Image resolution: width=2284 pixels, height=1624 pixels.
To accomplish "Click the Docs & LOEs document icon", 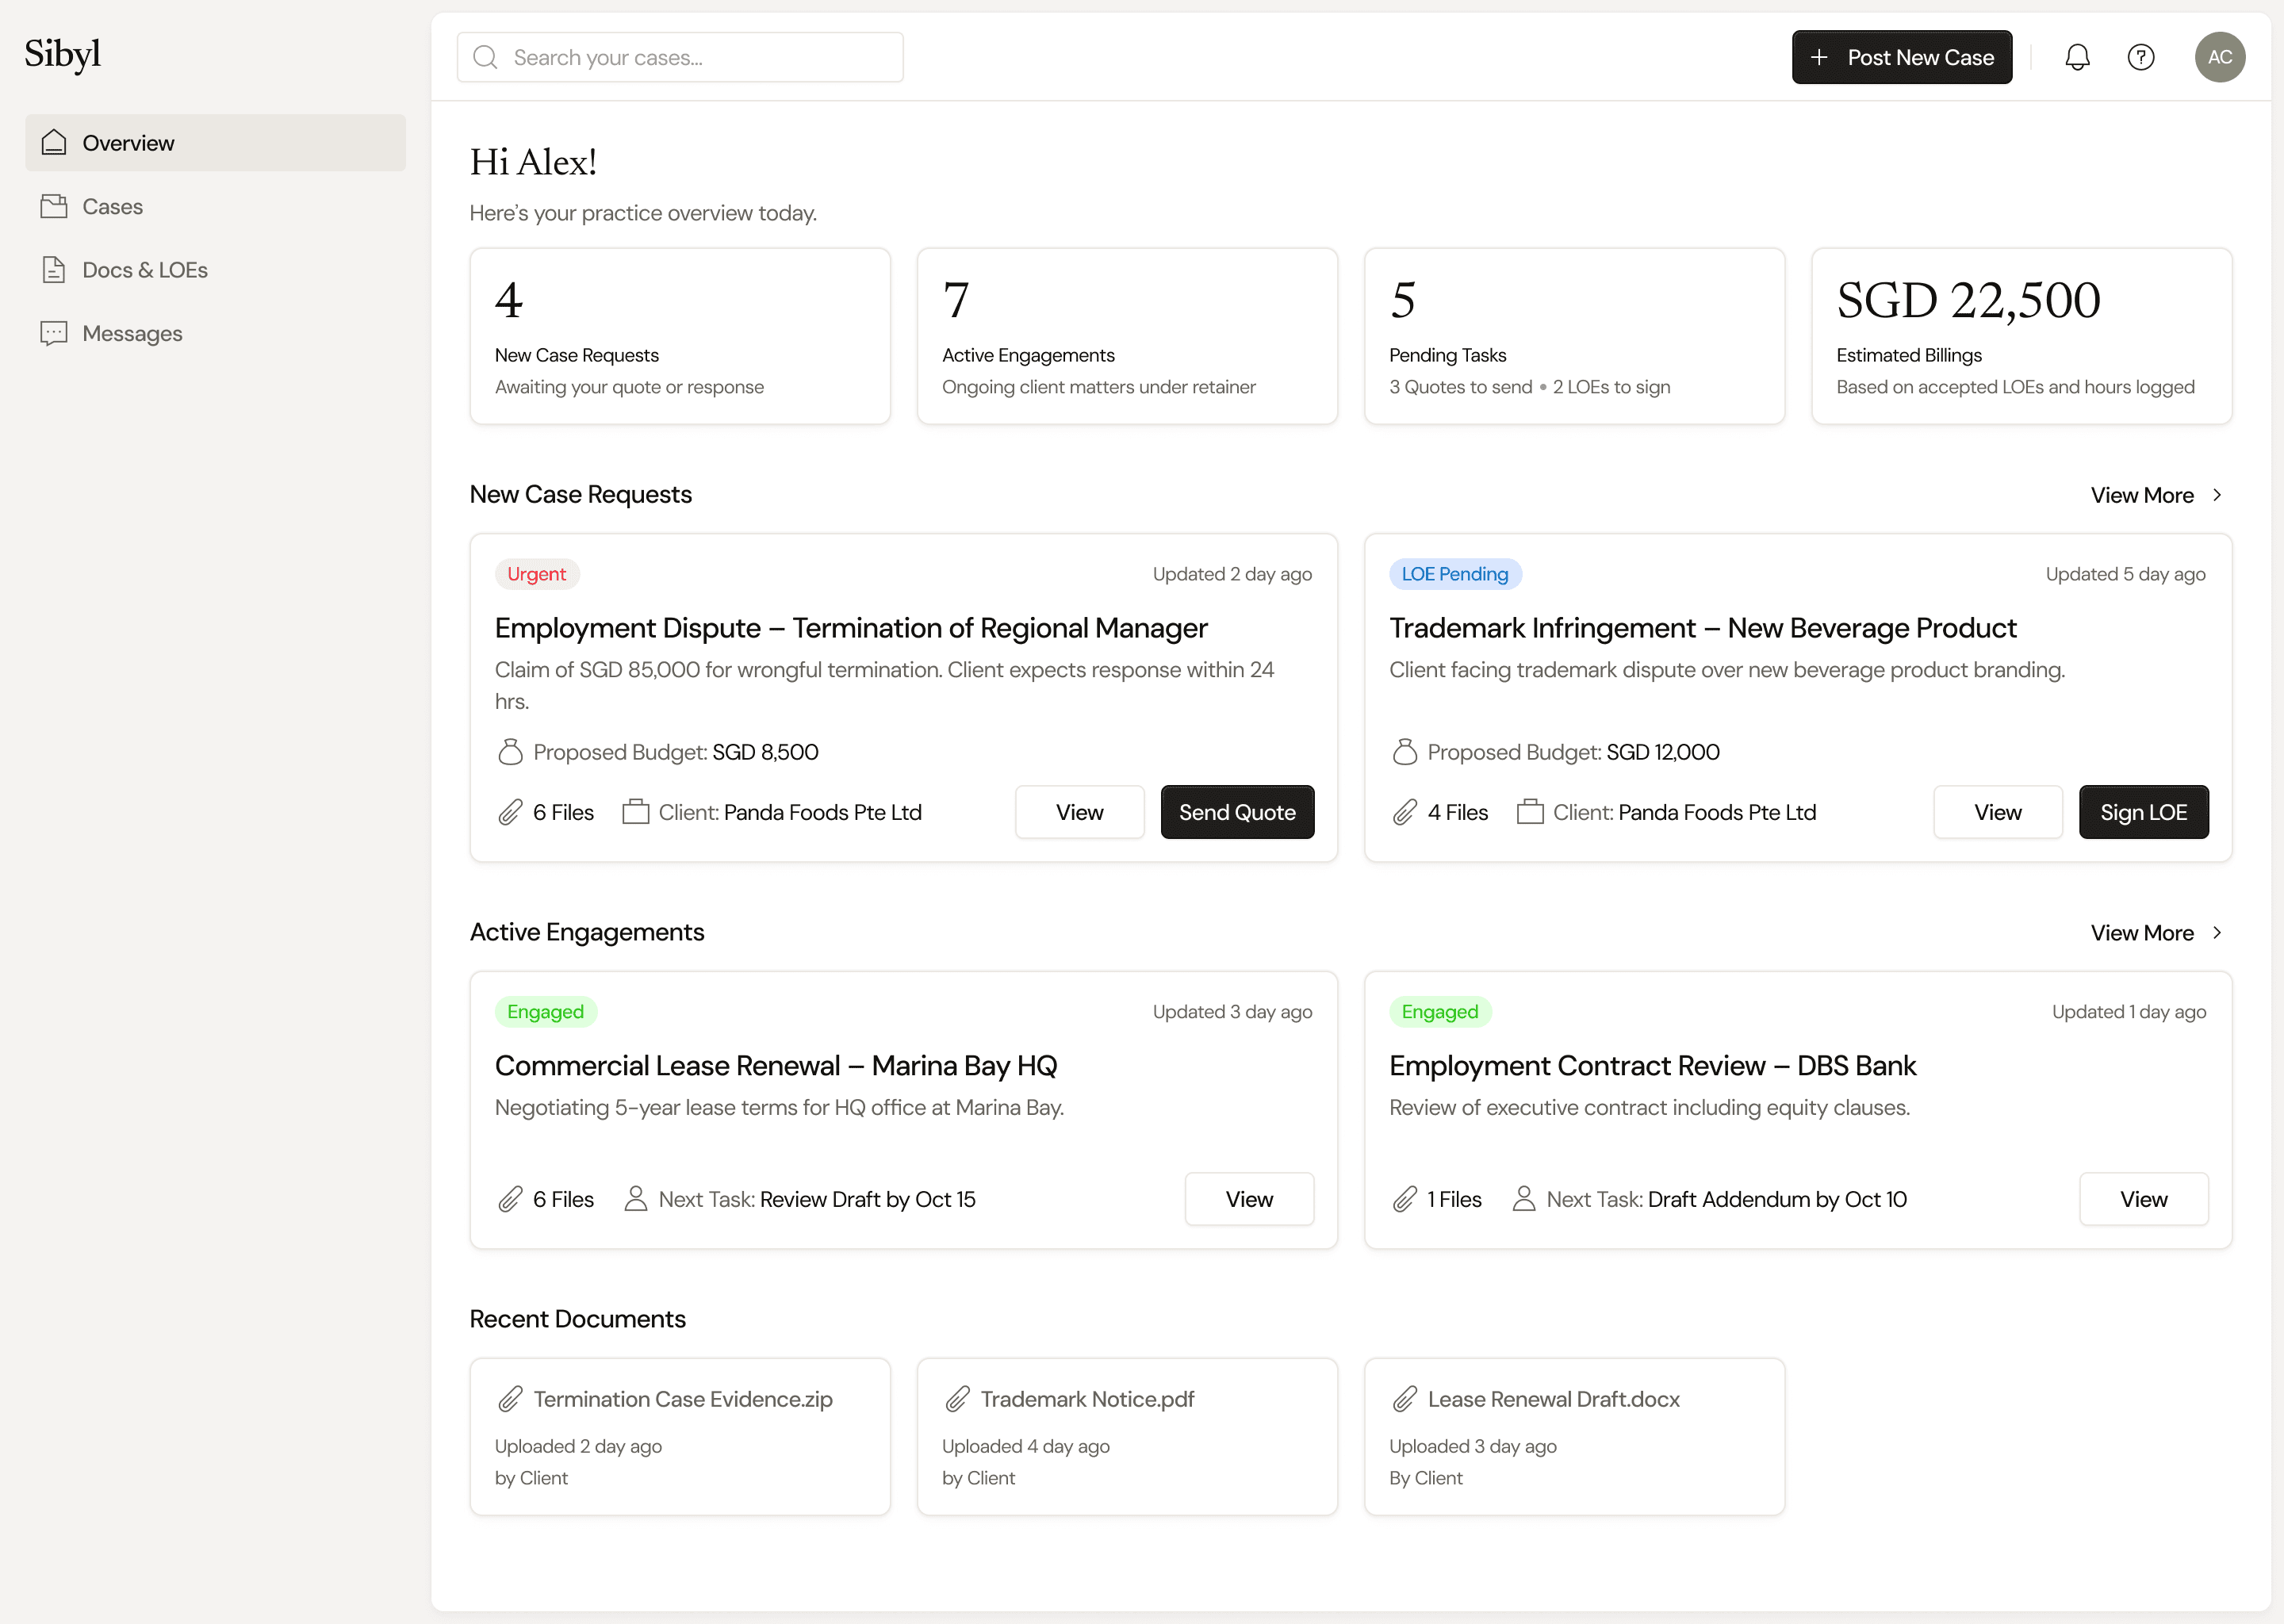I will tap(54, 269).
